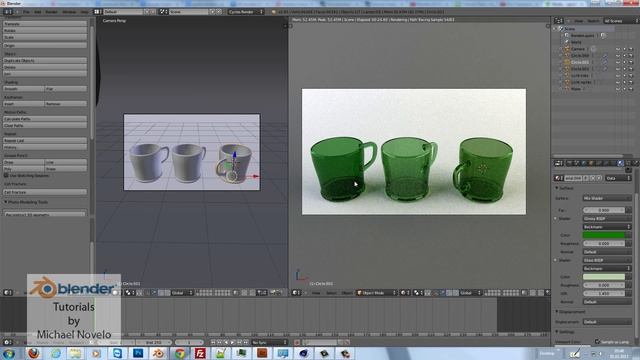Open the Add menu

pyautogui.click(x=38, y=12)
